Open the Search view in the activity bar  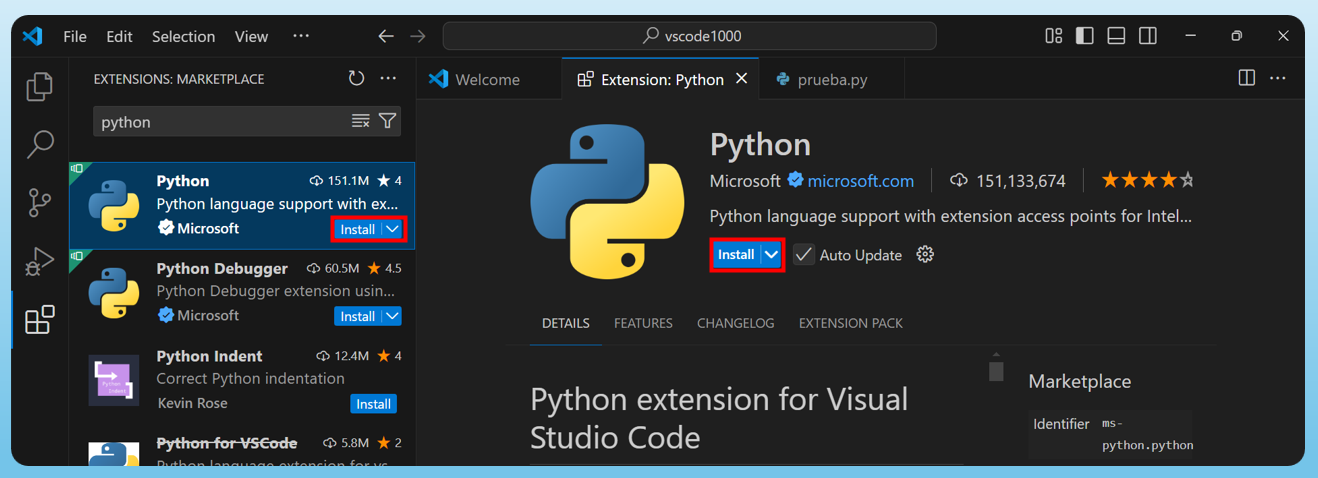[x=39, y=144]
